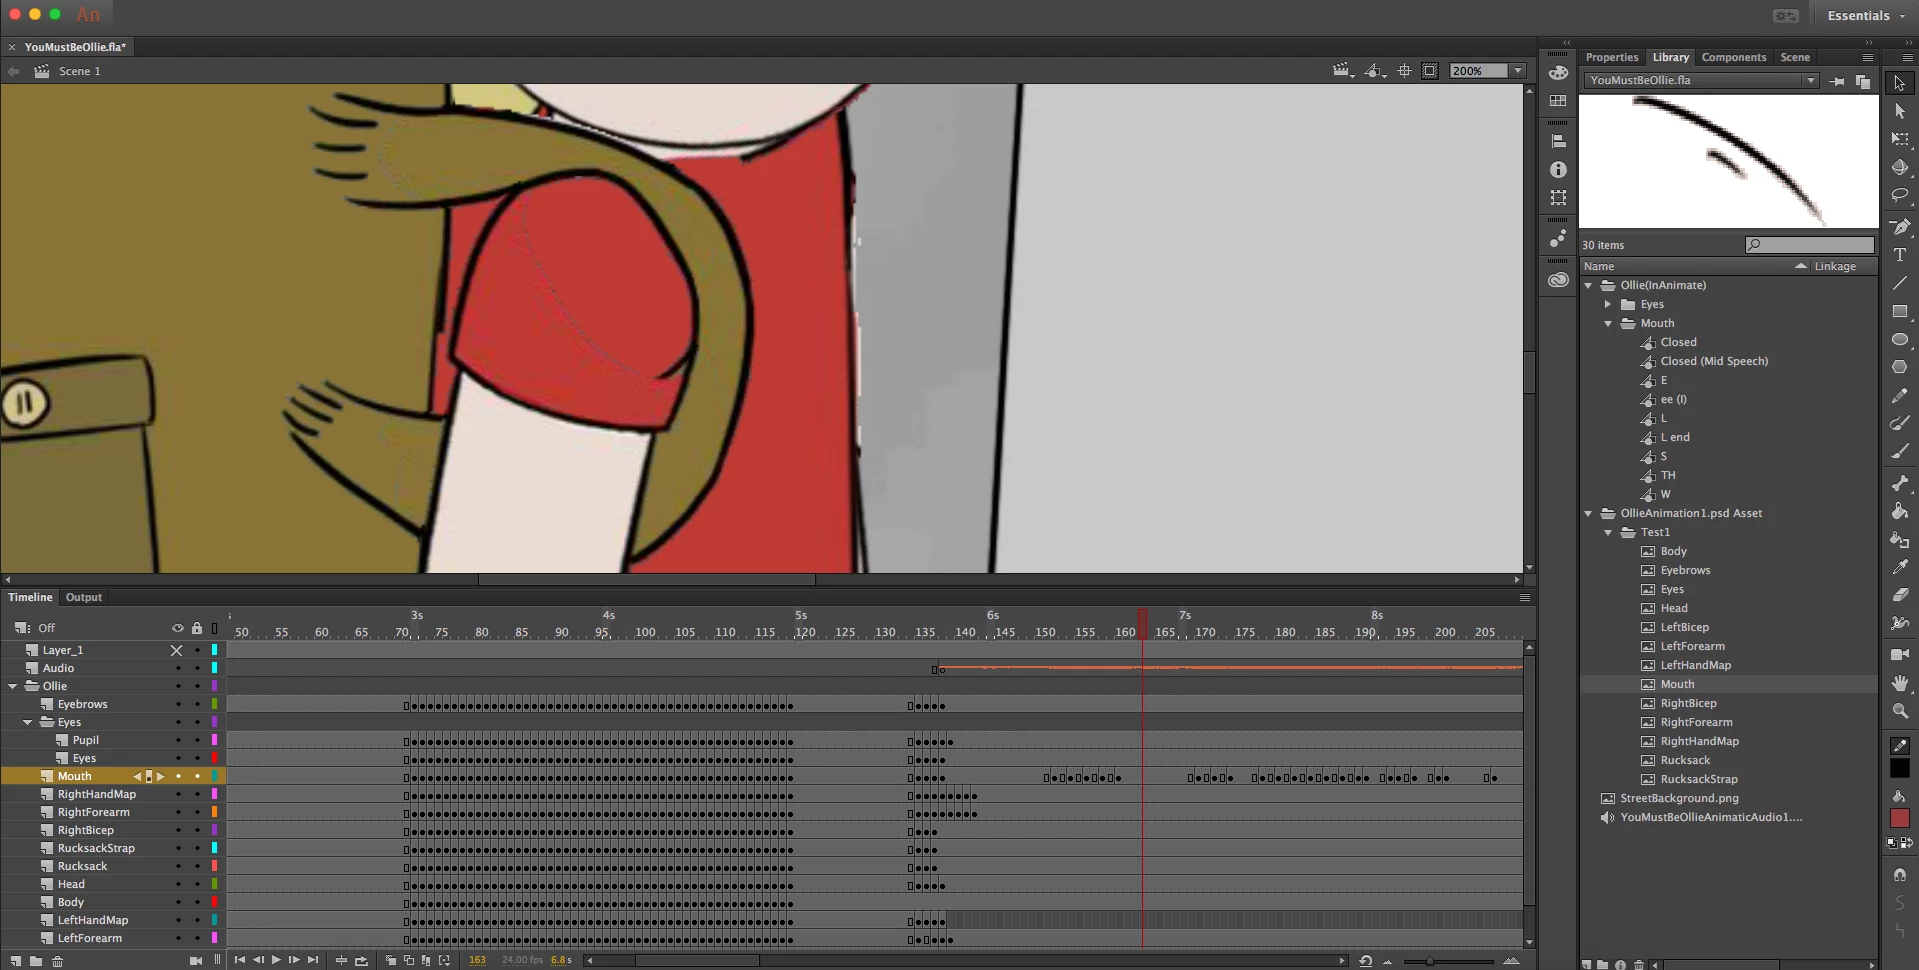1919x970 pixels.
Task: Open the Output tab
Action: 84,597
